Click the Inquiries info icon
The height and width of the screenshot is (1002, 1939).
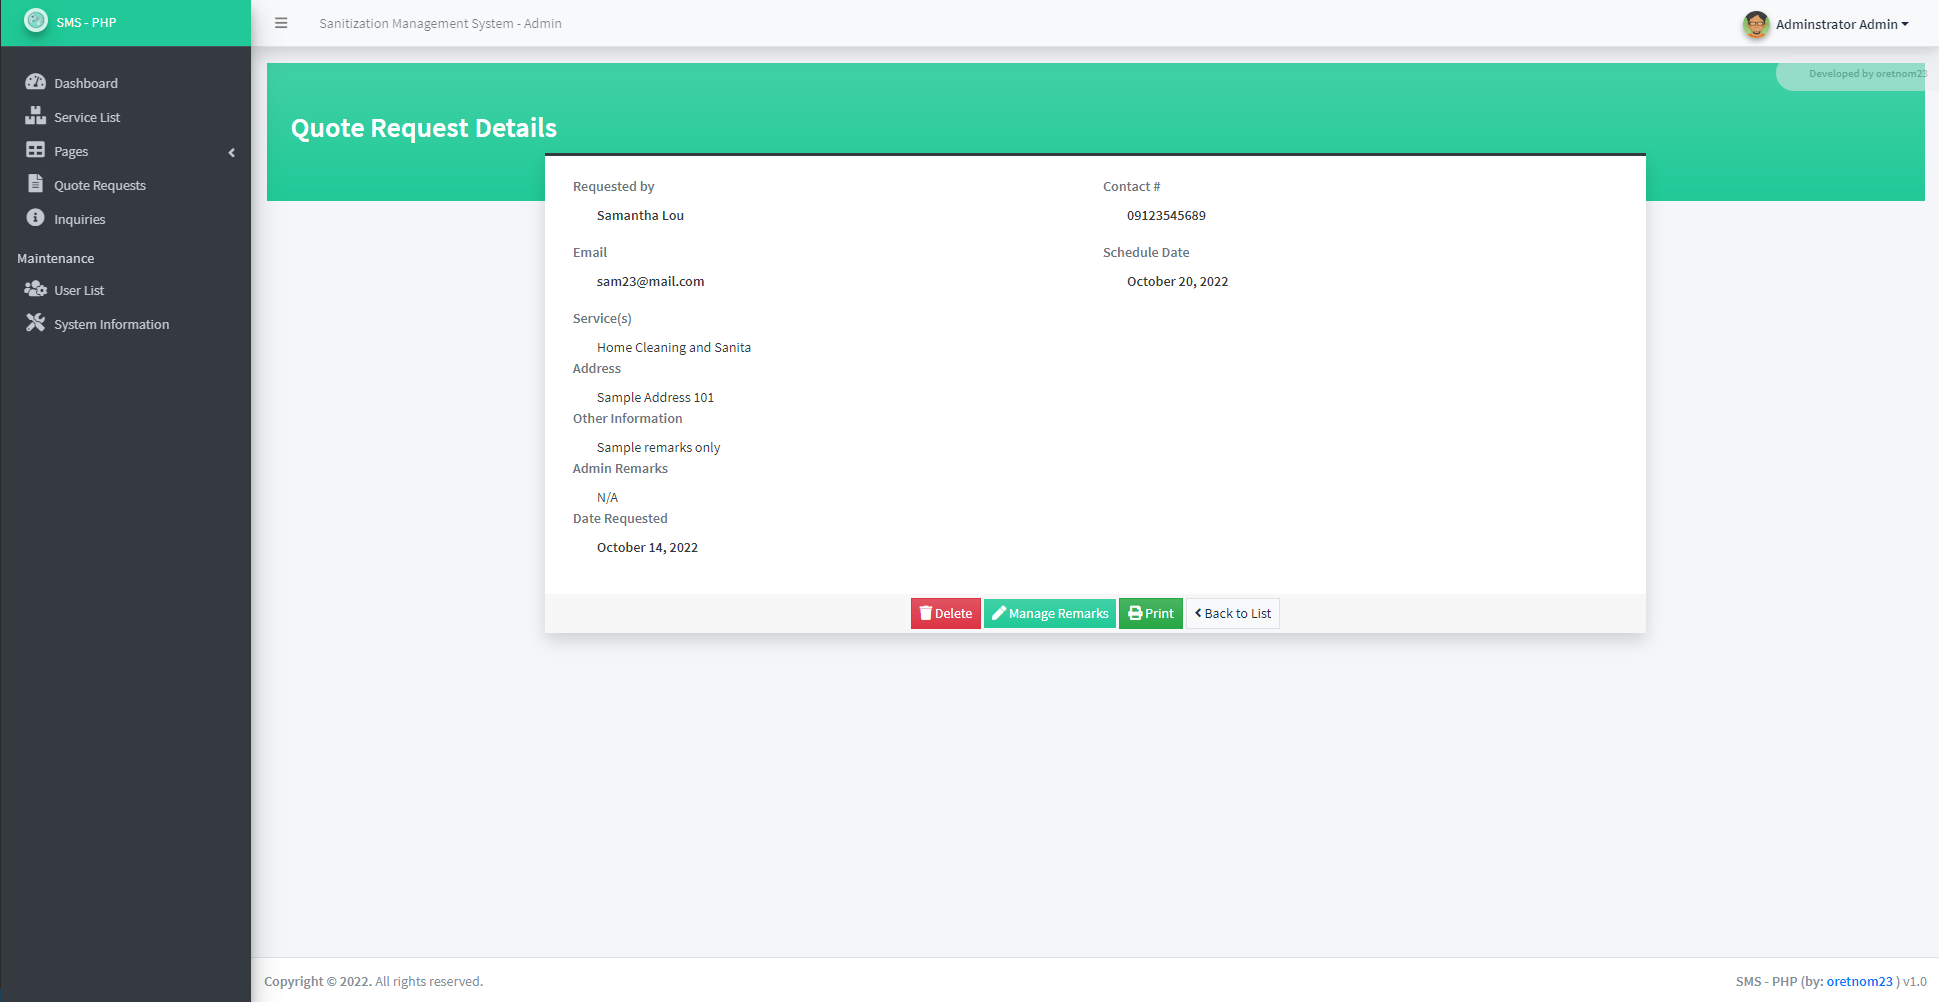coord(36,218)
